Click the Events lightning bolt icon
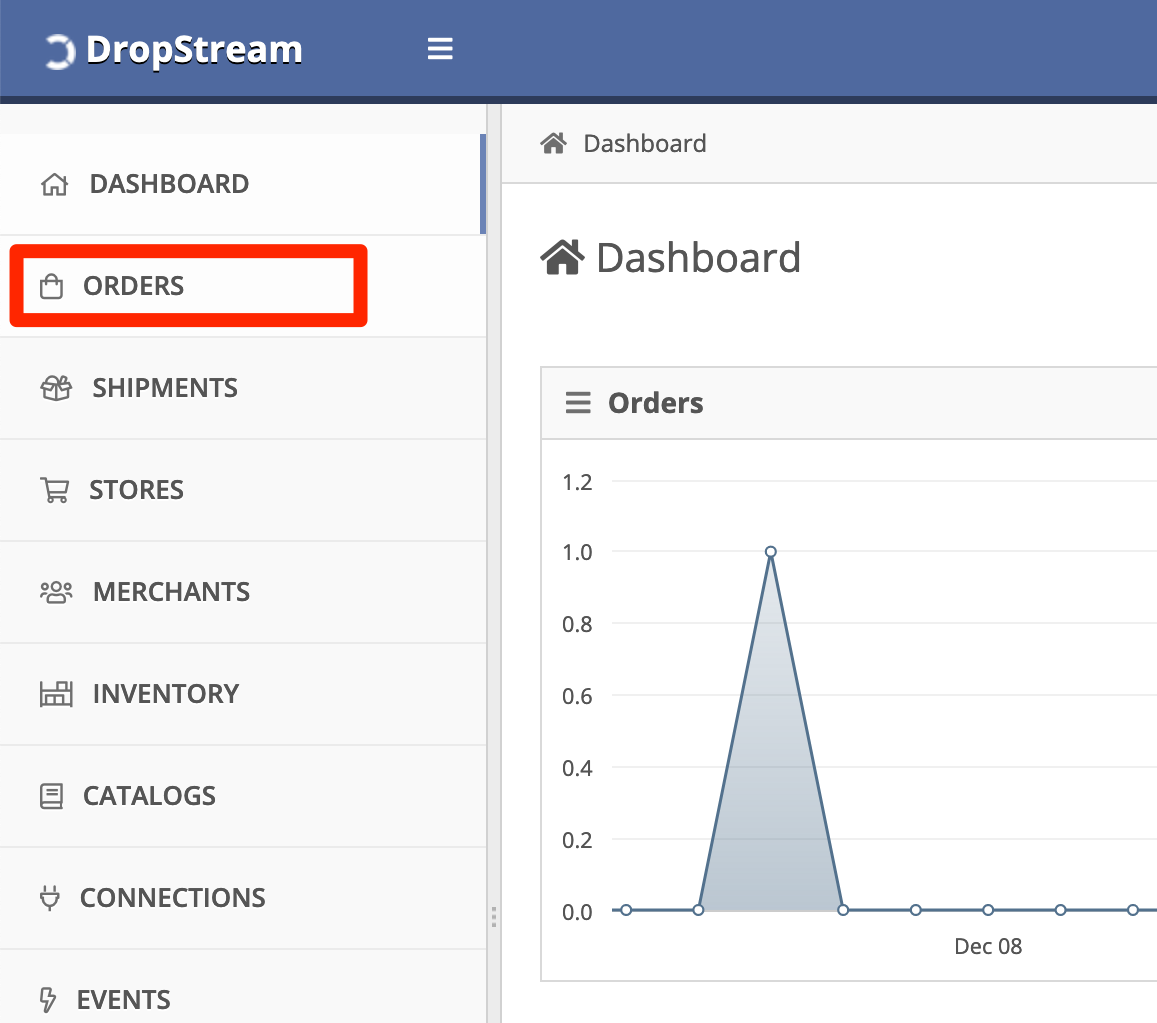 point(48,999)
